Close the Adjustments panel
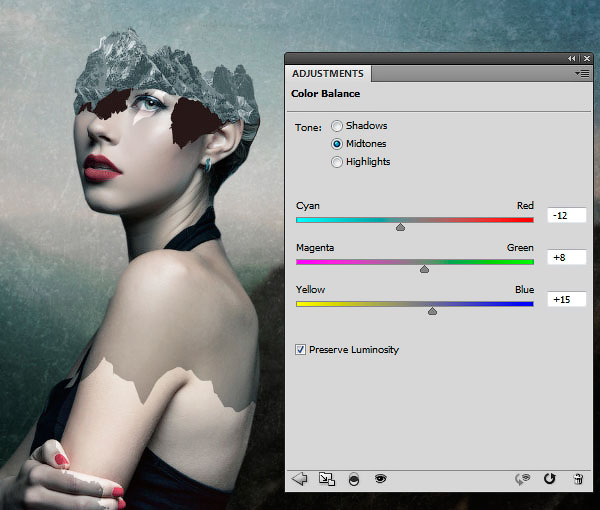Image resolution: width=600 pixels, height=510 pixels. click(587, 59)
